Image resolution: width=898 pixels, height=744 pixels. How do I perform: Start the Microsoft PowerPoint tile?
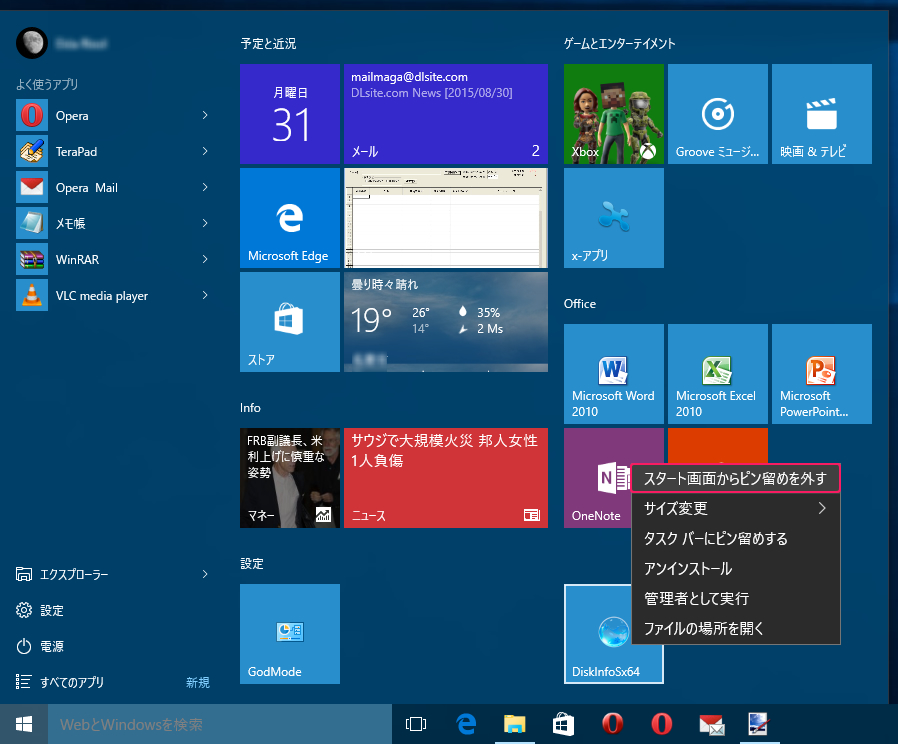(x=822, y=374)
